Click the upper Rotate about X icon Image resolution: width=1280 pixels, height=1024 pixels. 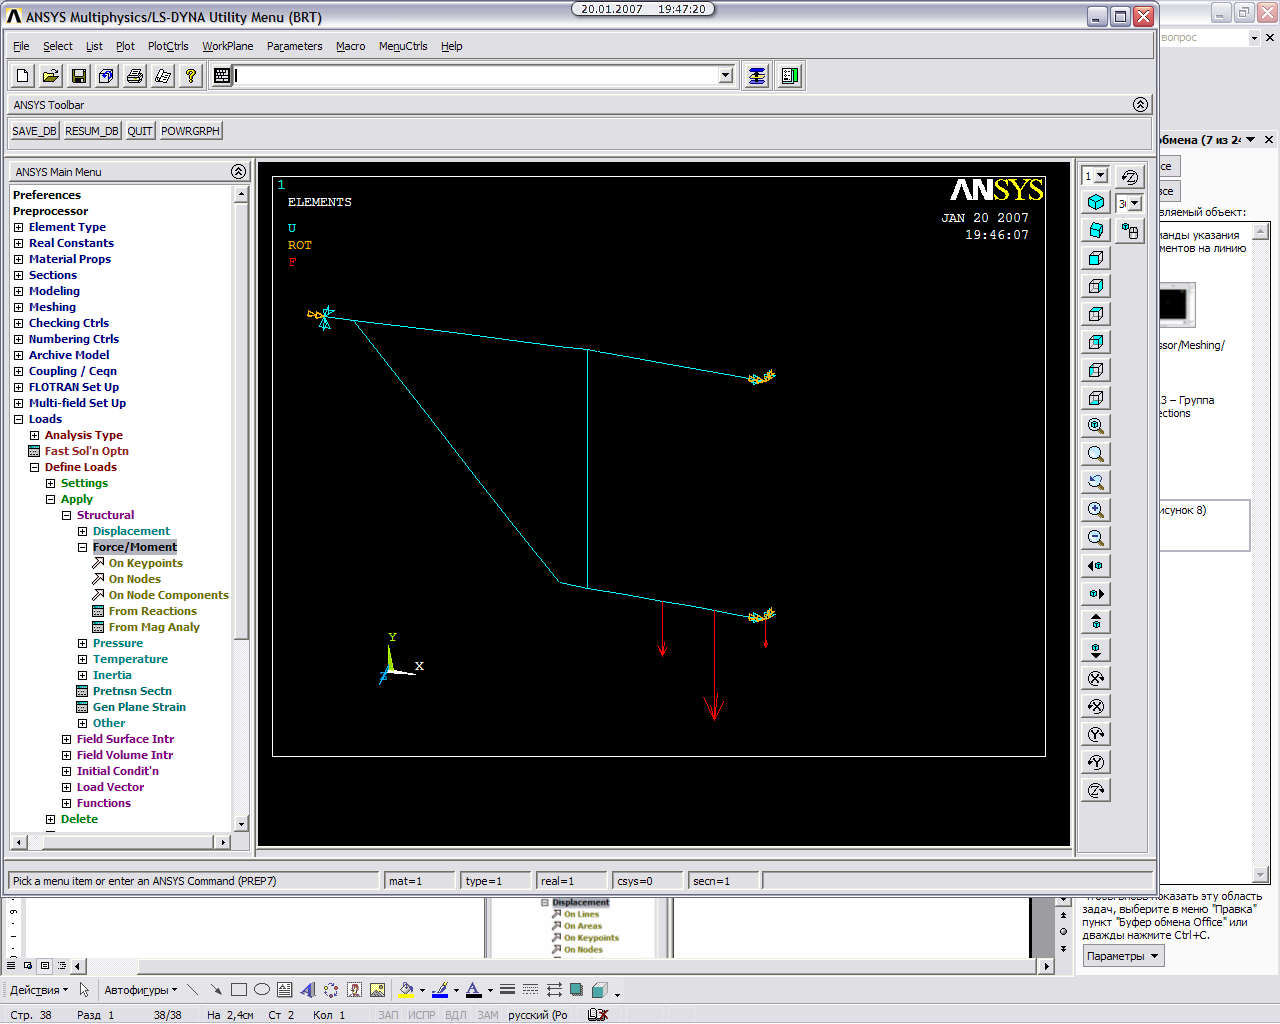coord(1096,678)
